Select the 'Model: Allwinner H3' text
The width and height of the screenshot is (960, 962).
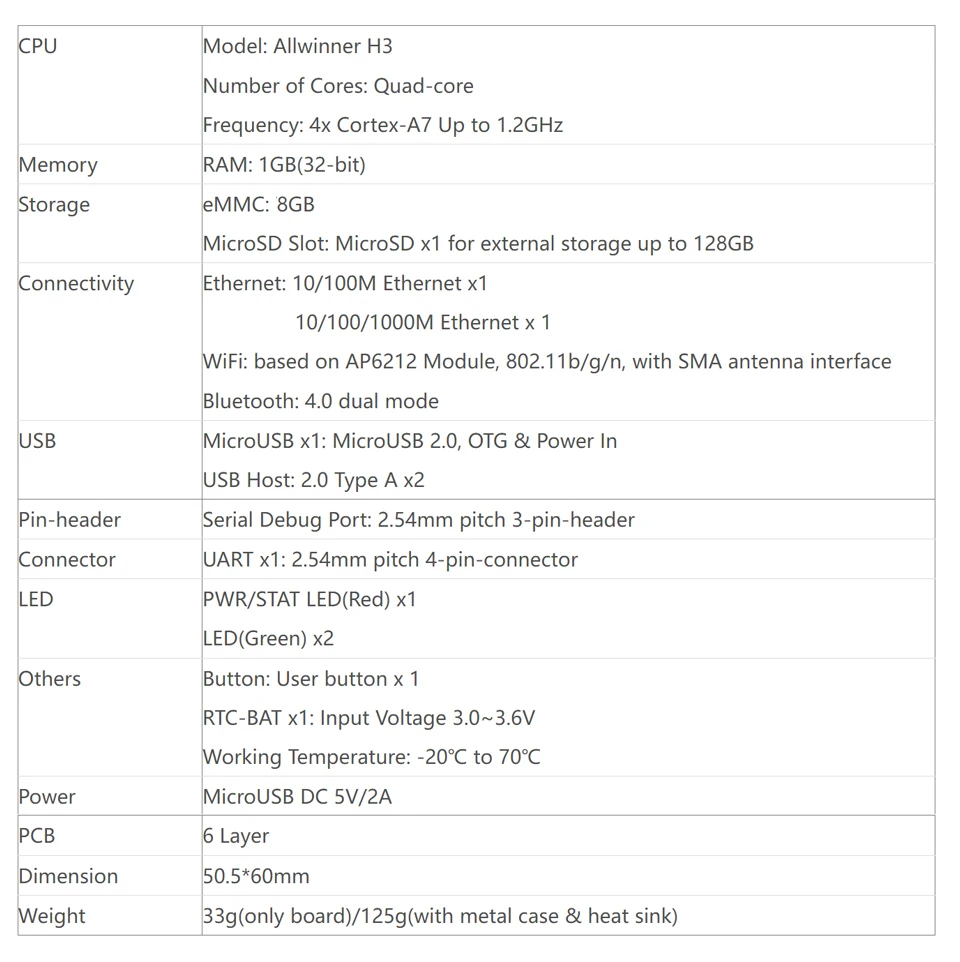pos(304,46)
